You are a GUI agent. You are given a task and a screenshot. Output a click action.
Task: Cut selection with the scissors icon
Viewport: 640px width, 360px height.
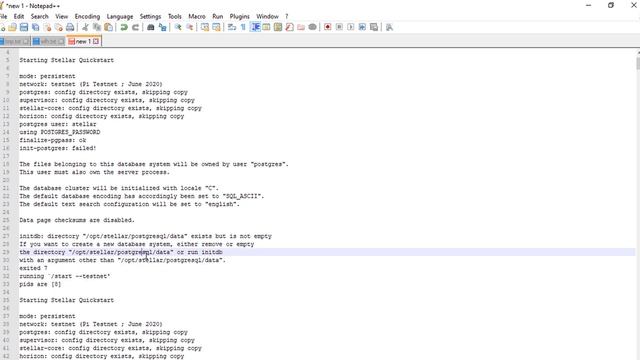pos(85,27)
